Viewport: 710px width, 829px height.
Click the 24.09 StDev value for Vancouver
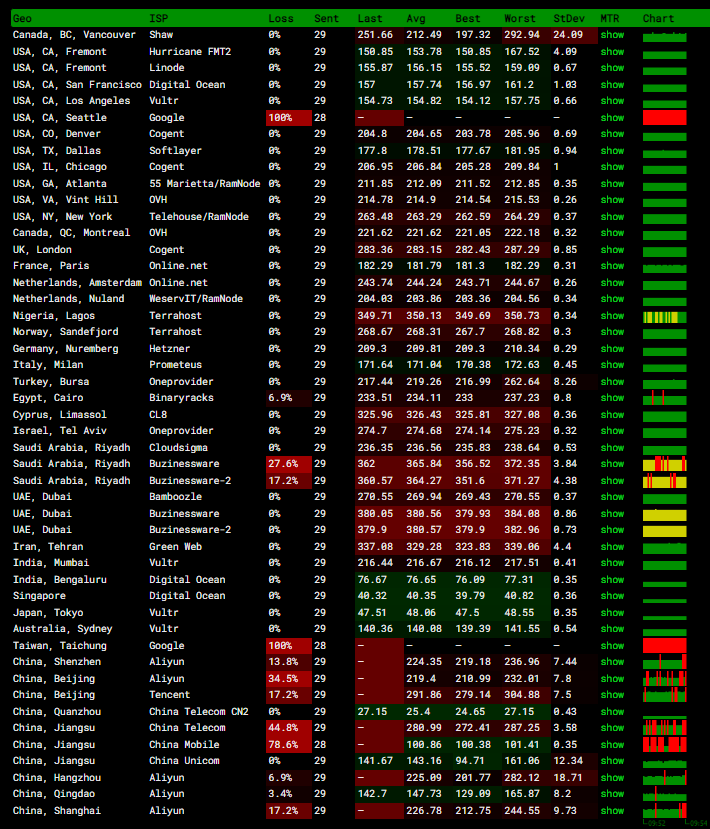568,35
